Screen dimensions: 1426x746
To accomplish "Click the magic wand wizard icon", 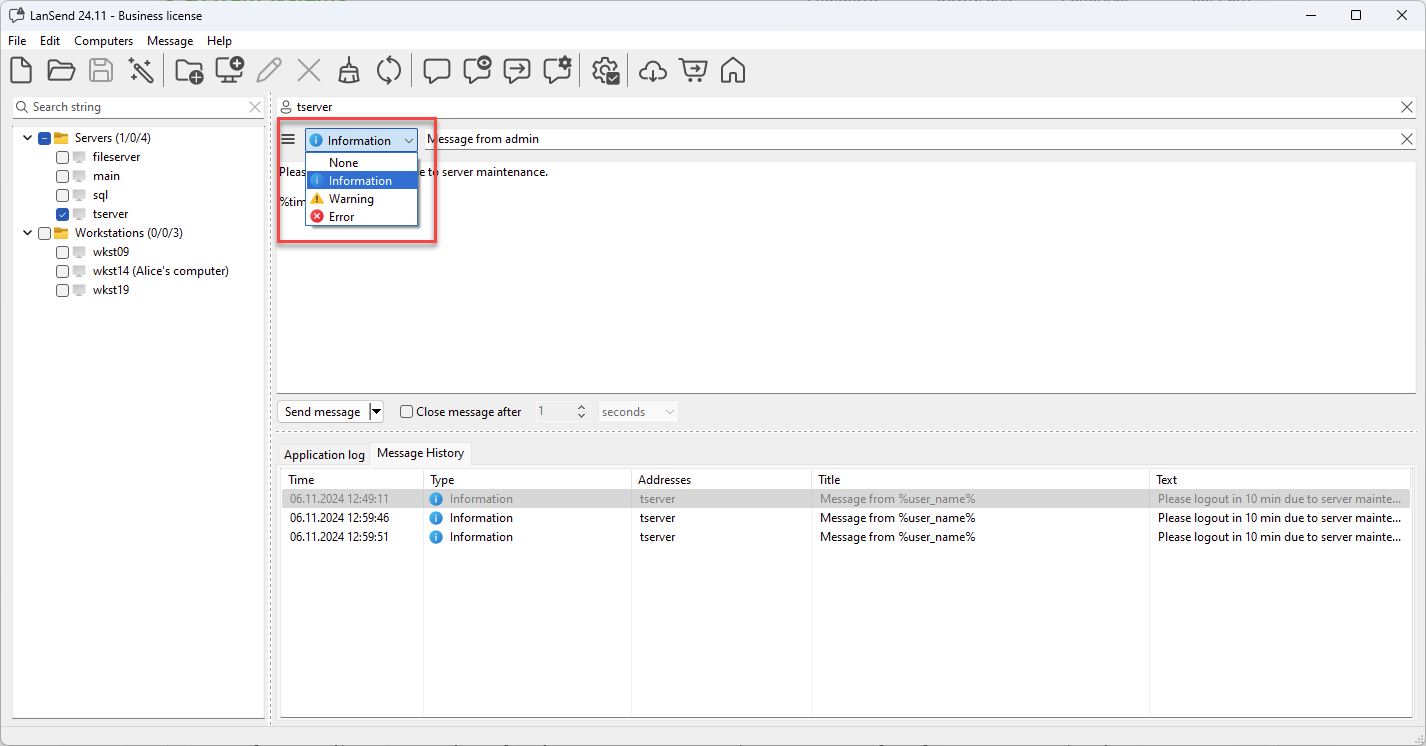I will [141, 71].
